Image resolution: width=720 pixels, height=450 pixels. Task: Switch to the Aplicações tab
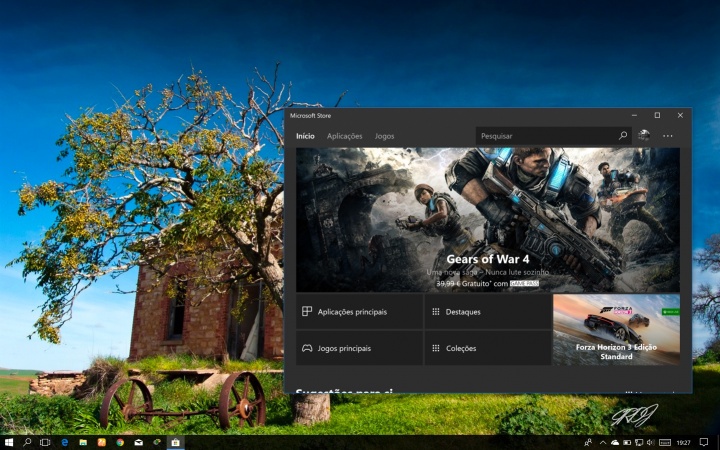345,136
